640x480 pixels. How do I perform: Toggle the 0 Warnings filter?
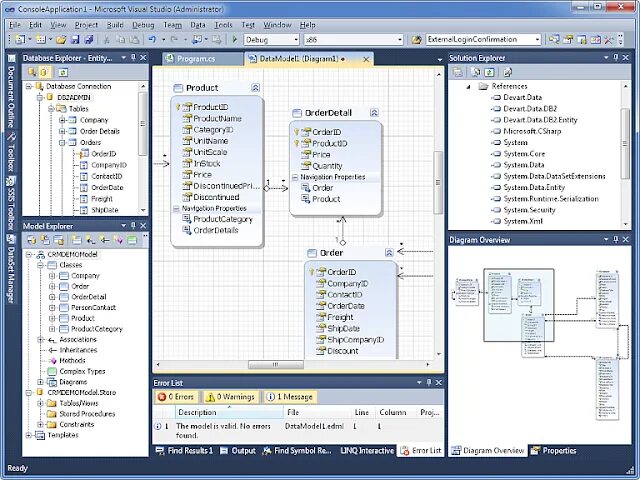click(231, 397)
